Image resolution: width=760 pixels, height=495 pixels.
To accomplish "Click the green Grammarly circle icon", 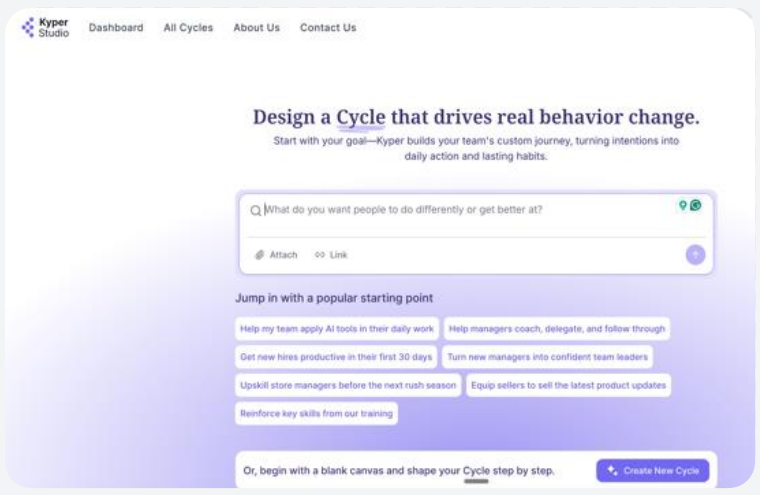I will [696, 205].
